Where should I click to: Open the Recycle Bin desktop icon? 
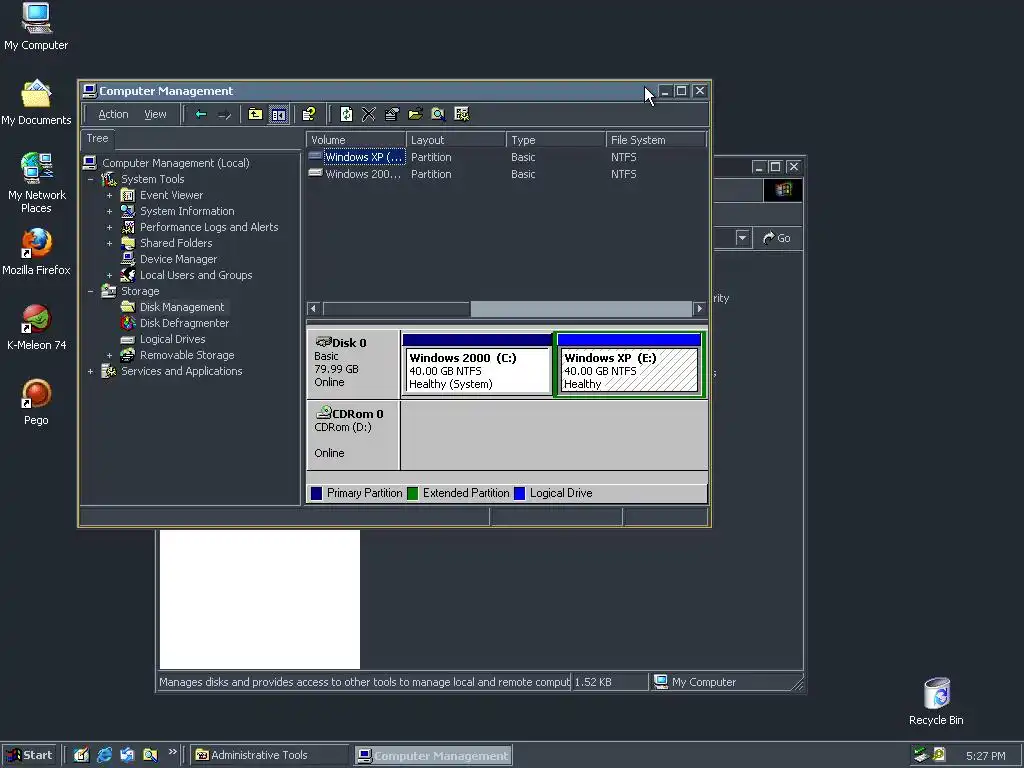coord(936,701)
